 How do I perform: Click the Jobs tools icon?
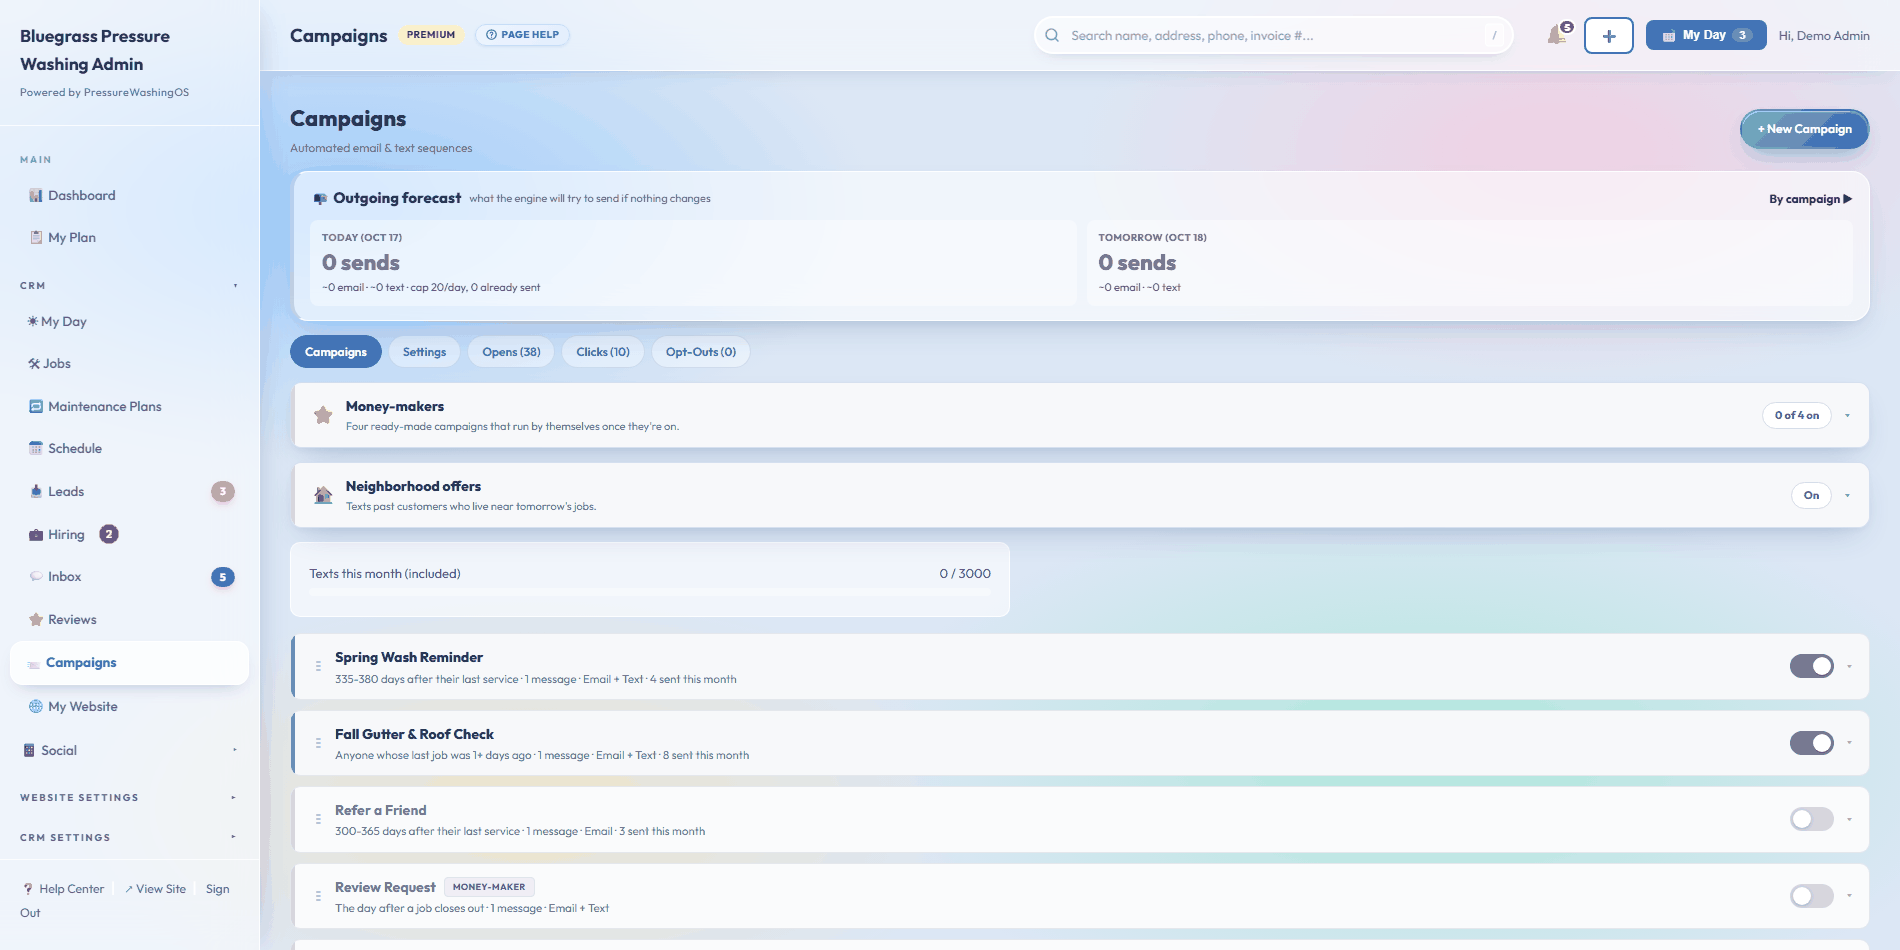click(34, 364)
